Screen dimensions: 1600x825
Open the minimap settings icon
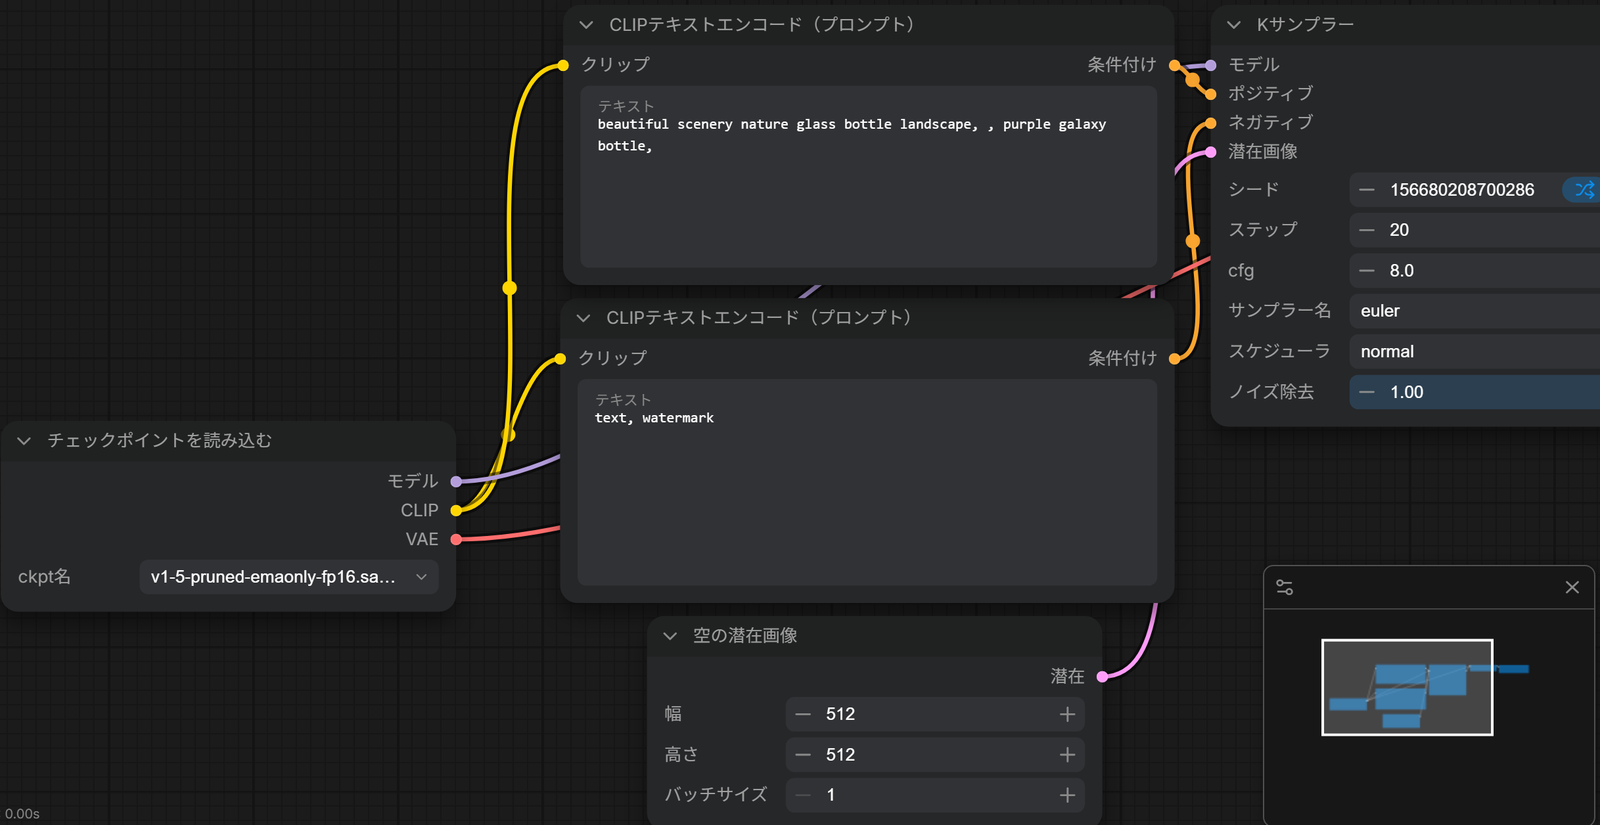1285,588
